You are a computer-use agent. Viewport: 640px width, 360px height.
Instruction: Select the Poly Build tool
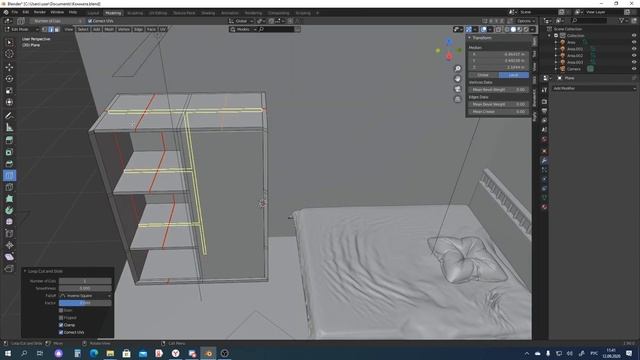(9, 199)
